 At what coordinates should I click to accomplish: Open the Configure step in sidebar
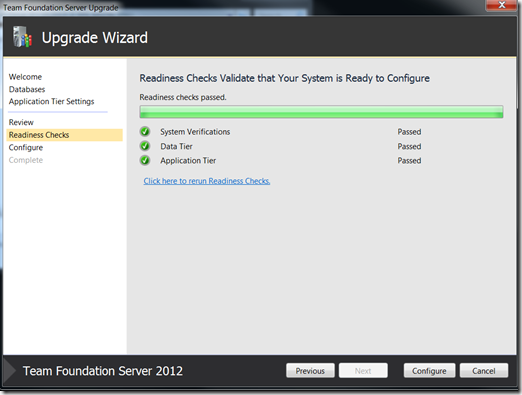(x=26, y=147)
